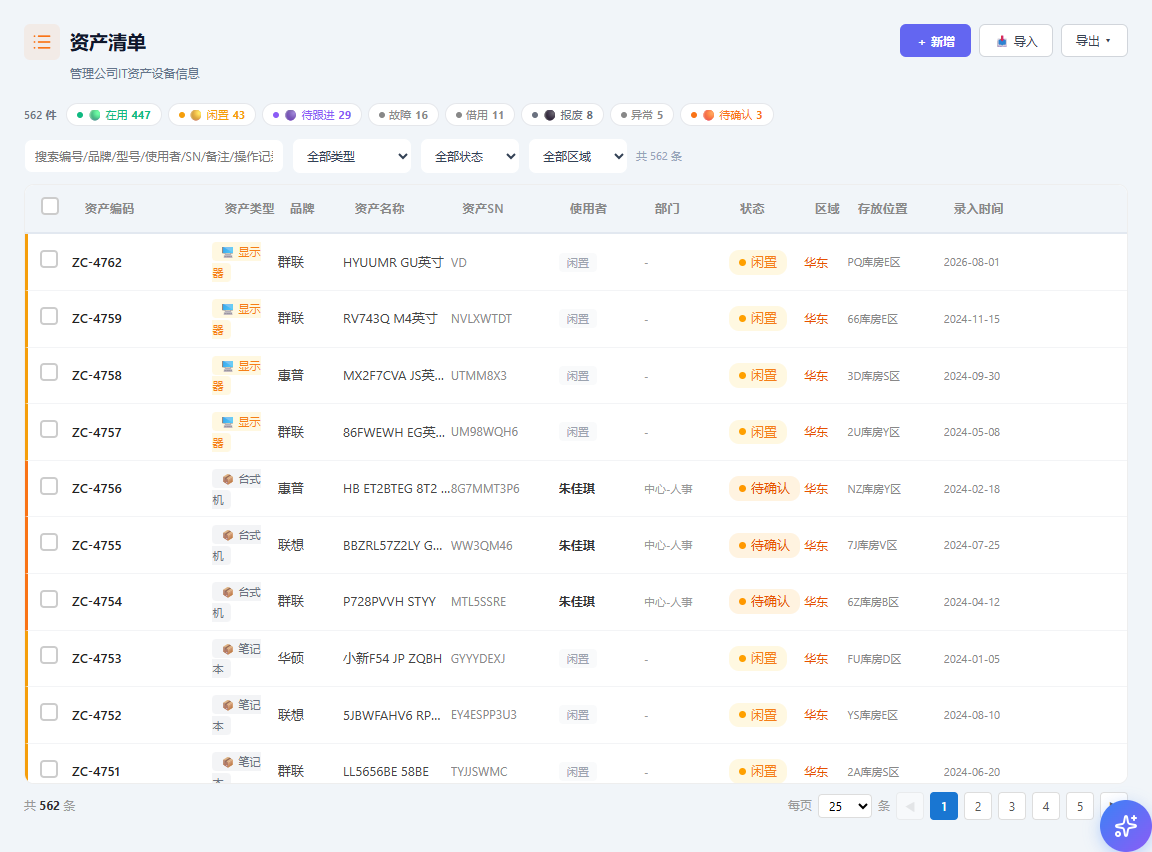1152x852 pixels.
Task: Open the AI assistant sparkle button
Action: click(1126, 826)
